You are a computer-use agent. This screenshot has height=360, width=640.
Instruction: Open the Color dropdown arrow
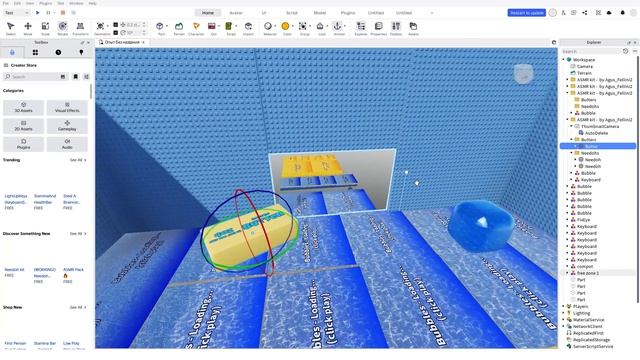point(293,26)
